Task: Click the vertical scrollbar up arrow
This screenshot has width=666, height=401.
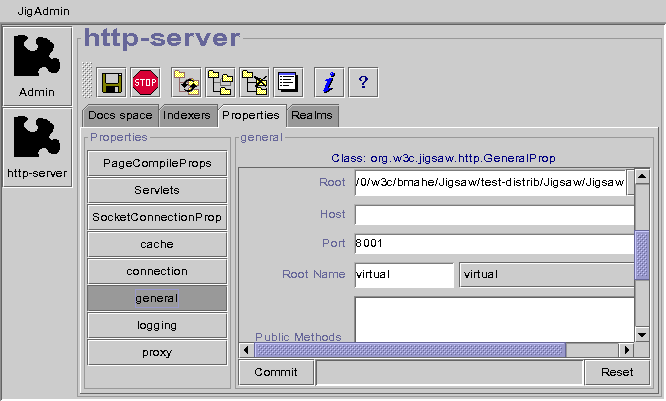Action: coord(642,176)
